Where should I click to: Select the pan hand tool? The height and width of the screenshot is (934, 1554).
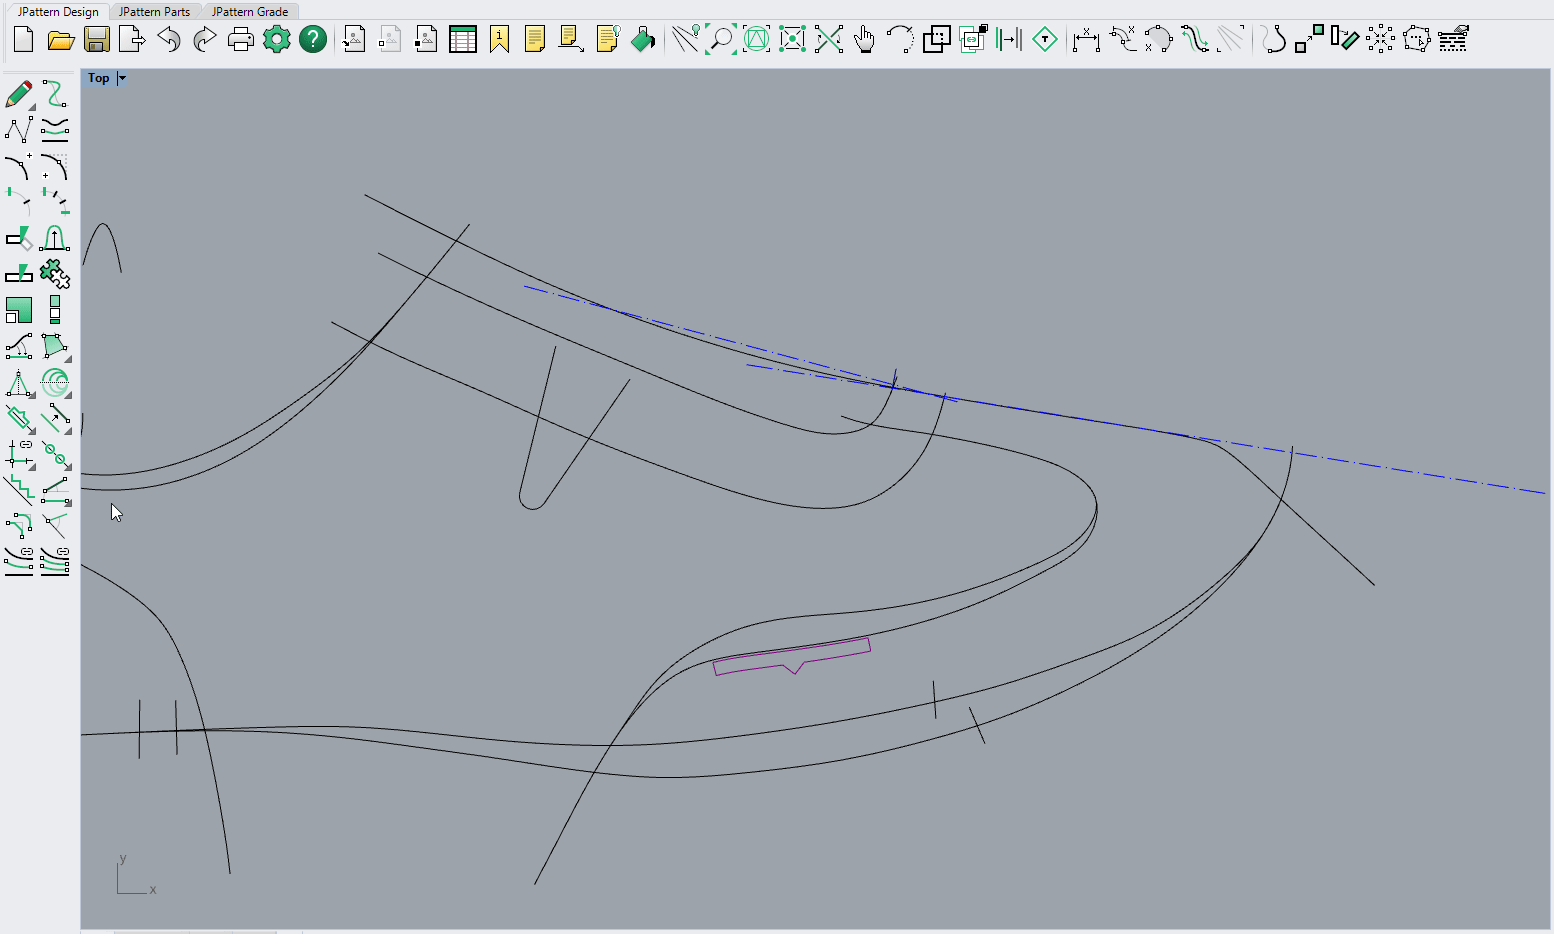click(x=864, y=40)
